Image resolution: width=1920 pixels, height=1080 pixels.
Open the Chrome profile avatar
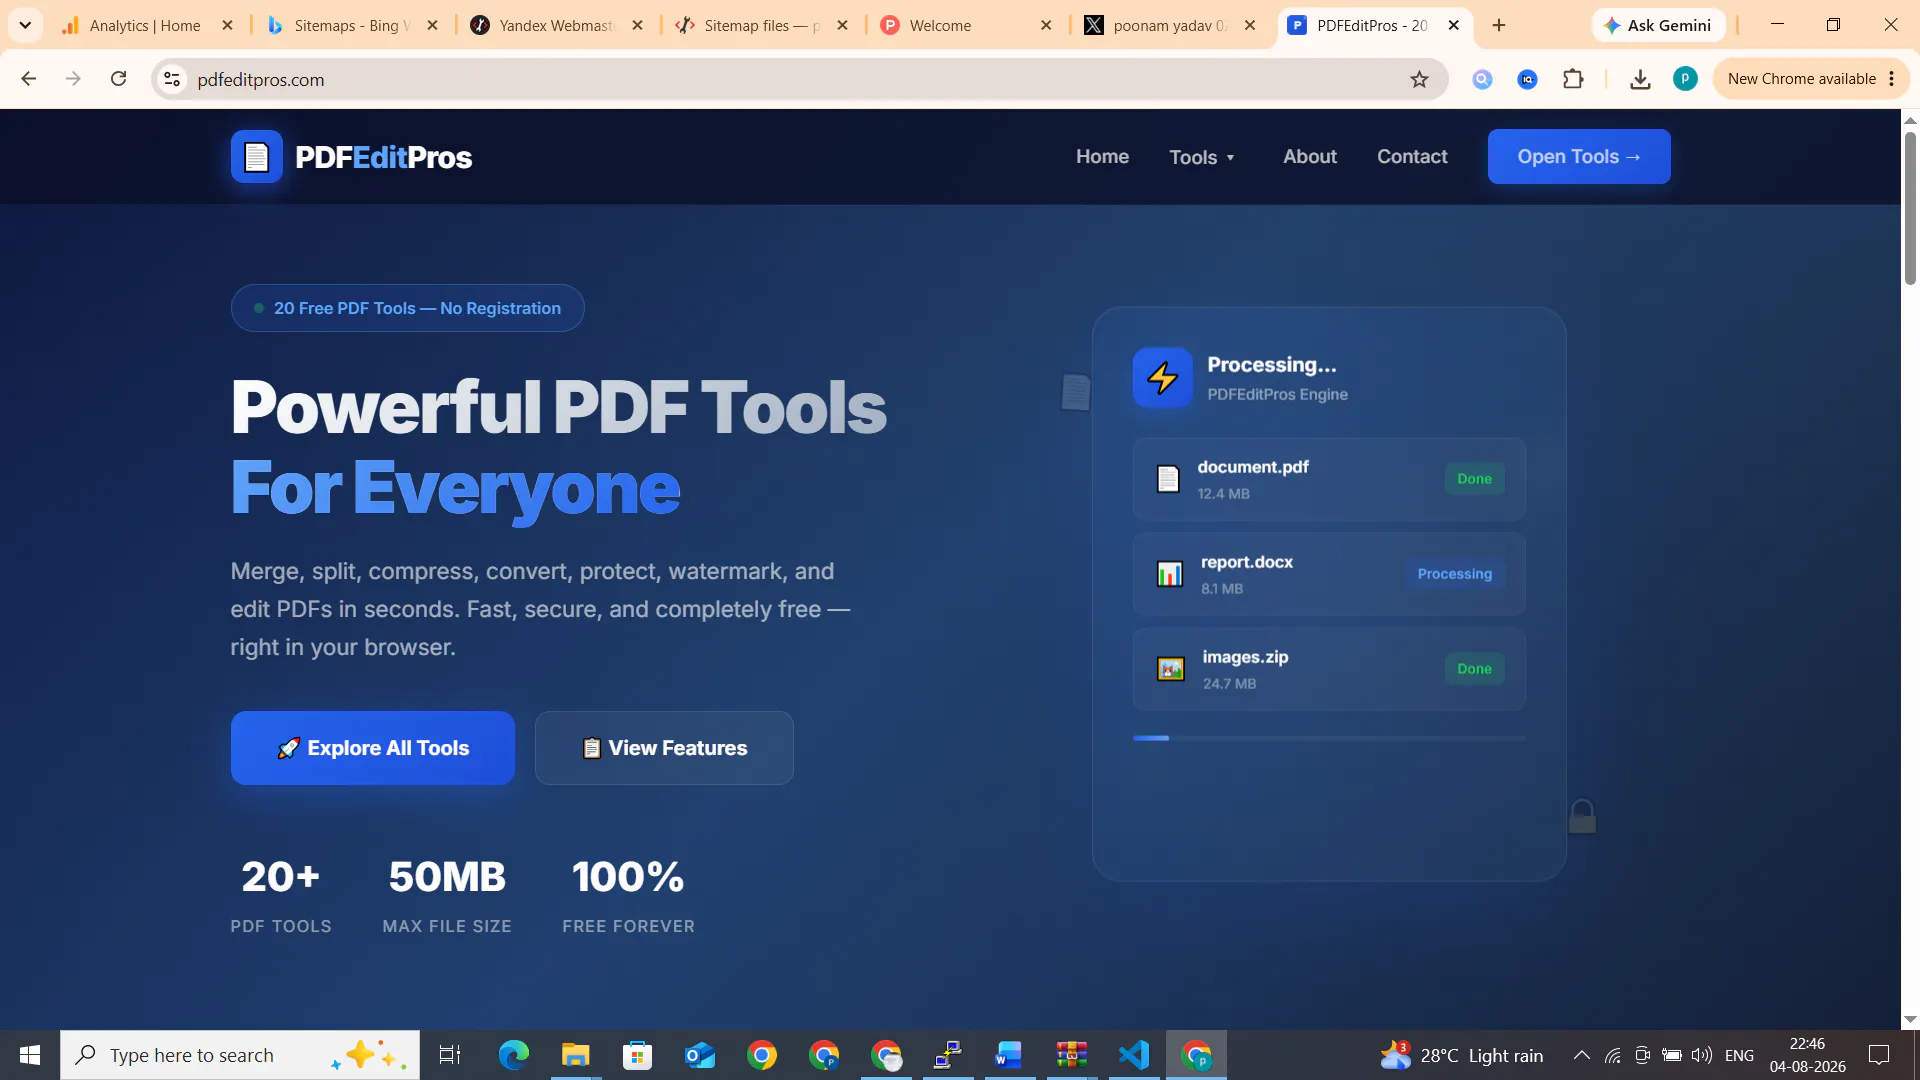[x=1685, y=79]
